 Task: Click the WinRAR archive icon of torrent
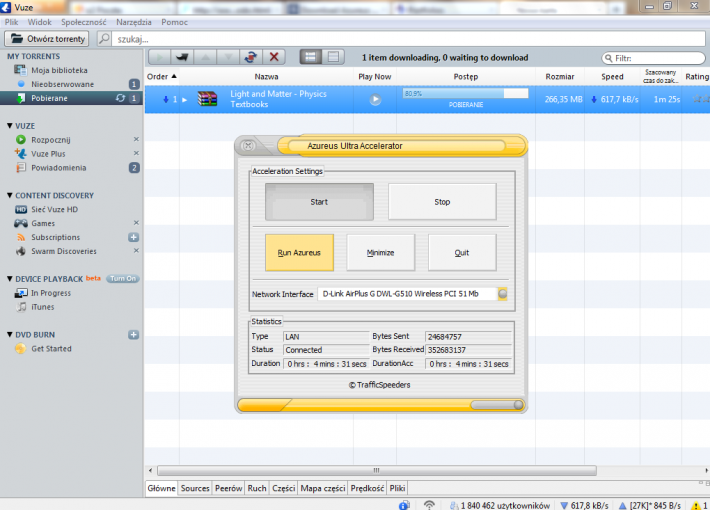click(207, 99)
